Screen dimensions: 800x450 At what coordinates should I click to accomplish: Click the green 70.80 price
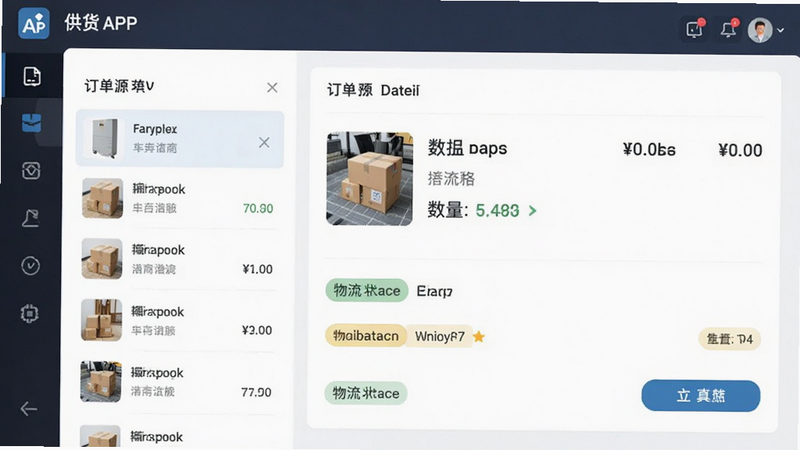click(258, 209)
